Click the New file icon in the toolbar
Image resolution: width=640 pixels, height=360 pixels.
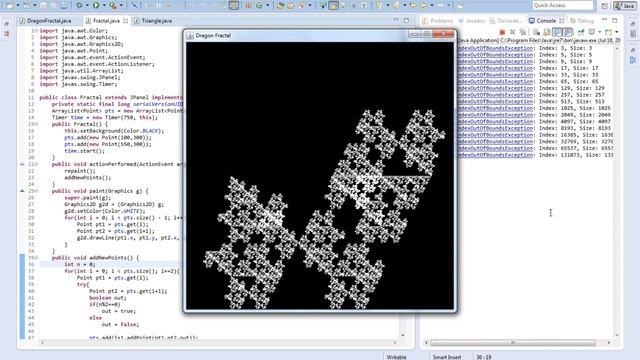pos(10,5)
